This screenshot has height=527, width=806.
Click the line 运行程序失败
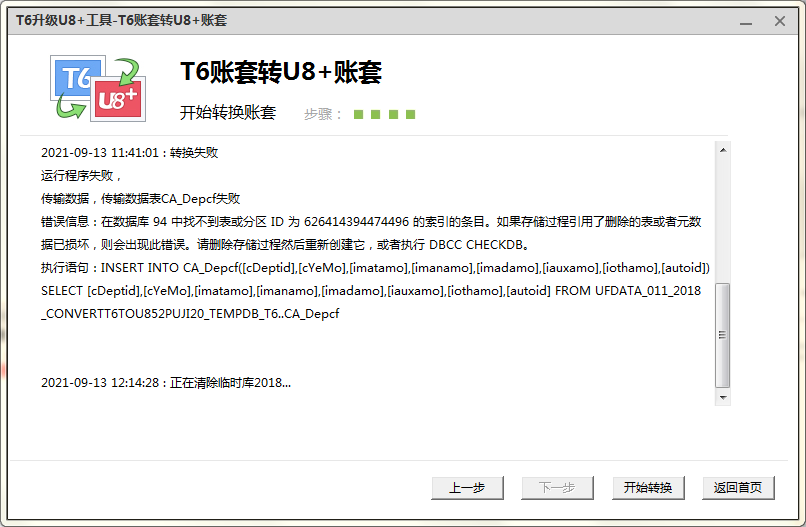point(81,176)
